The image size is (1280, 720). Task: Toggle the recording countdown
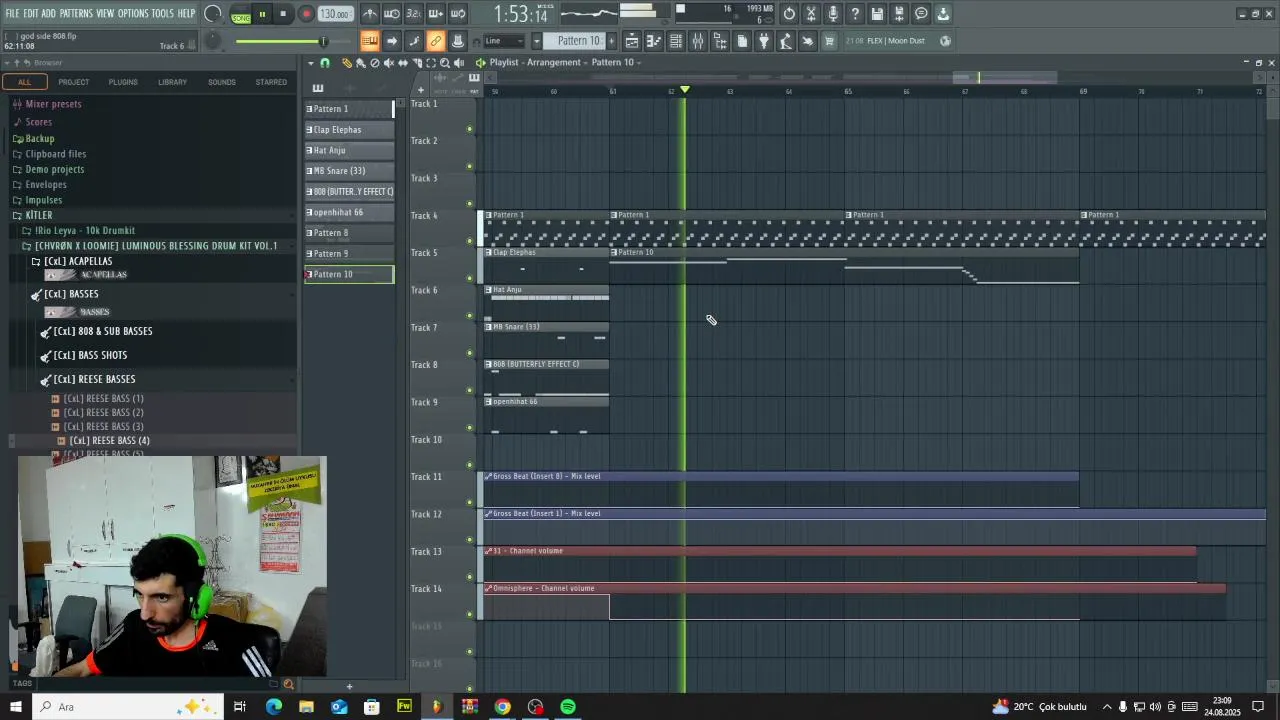tap(414, 14)
